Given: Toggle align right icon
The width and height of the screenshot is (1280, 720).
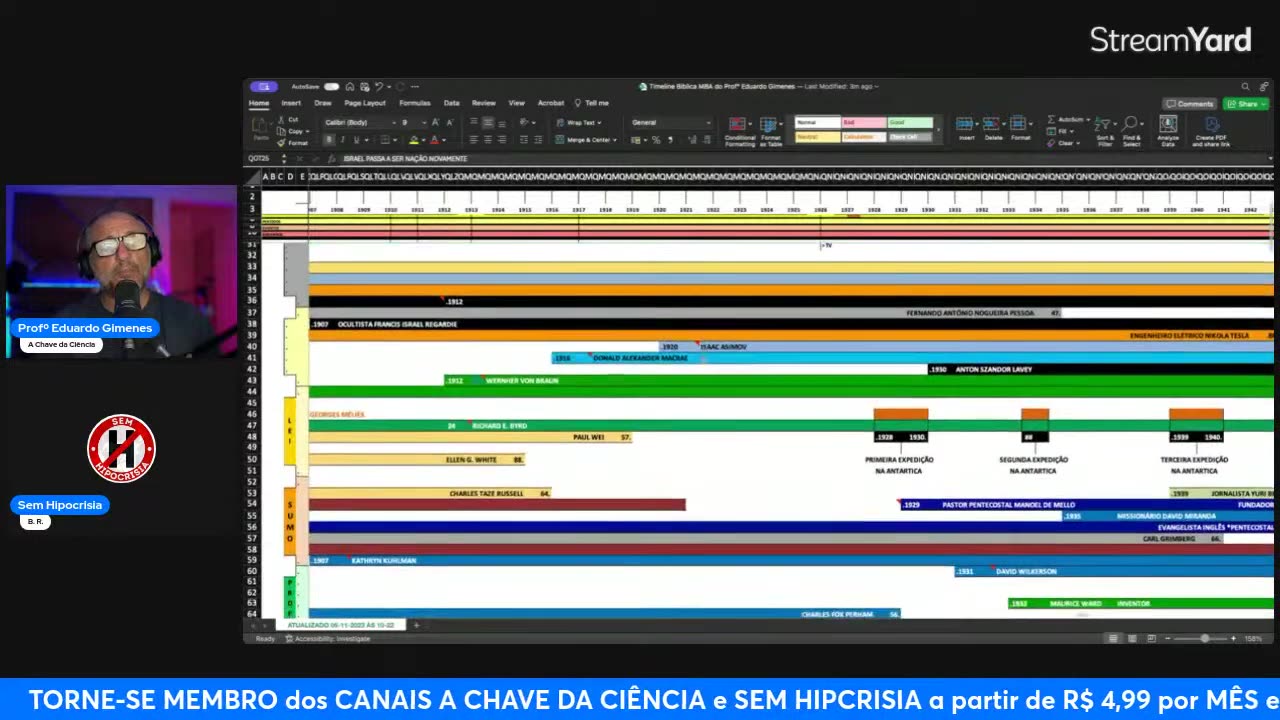Looking at the screenshot, I should point(501,140).
